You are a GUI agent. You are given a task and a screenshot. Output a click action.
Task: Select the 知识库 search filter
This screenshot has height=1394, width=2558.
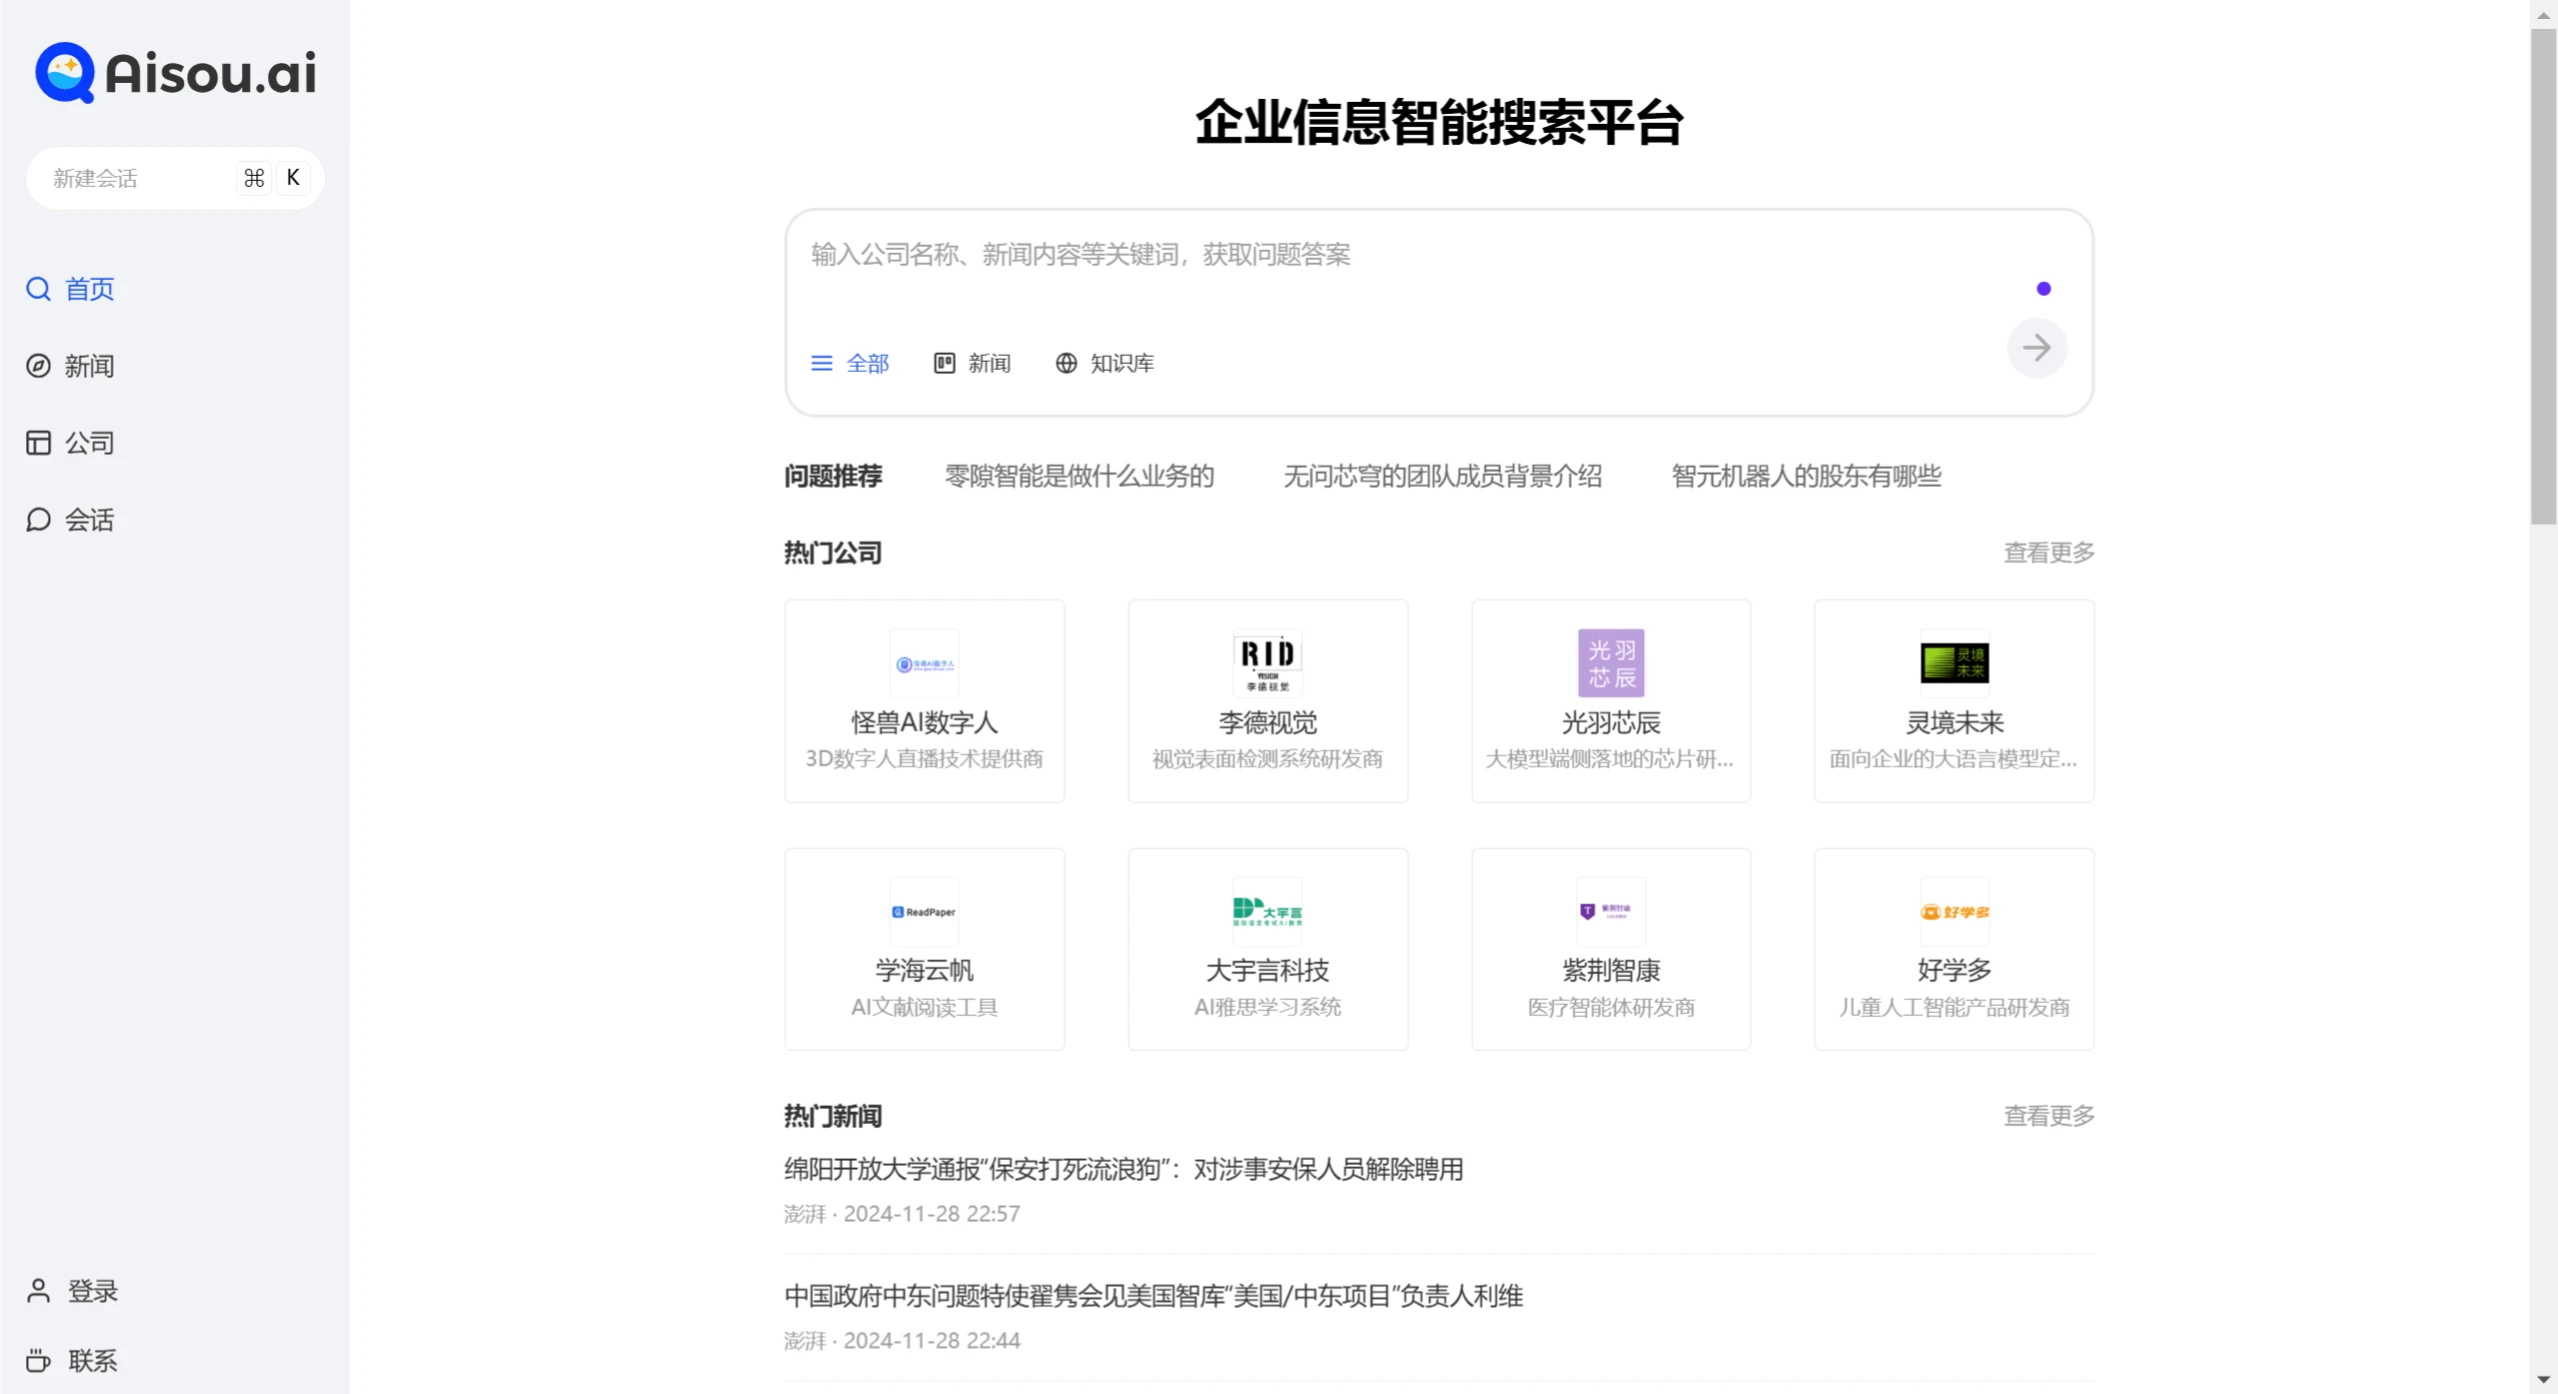1105,363
